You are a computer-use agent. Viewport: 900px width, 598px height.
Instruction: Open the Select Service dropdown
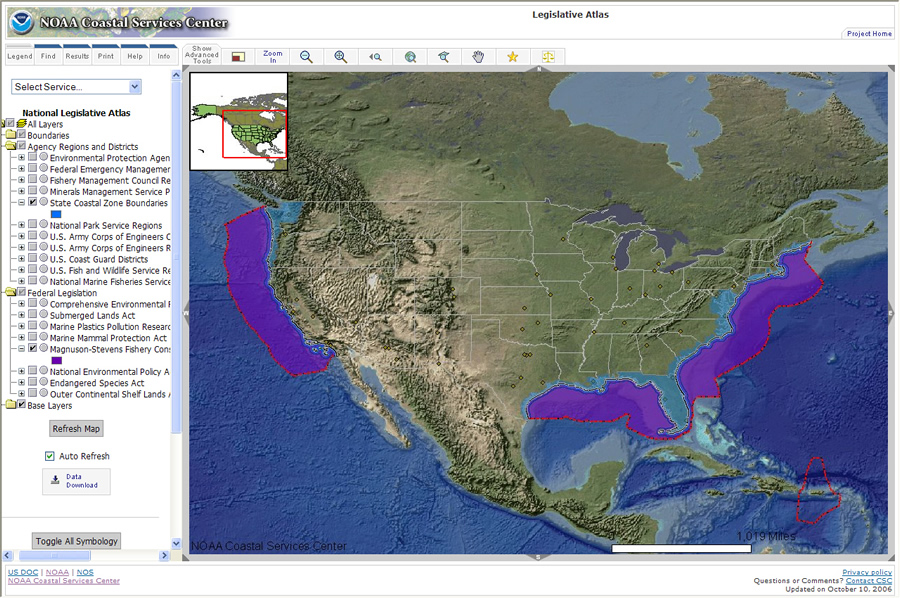tap(76, 87)
